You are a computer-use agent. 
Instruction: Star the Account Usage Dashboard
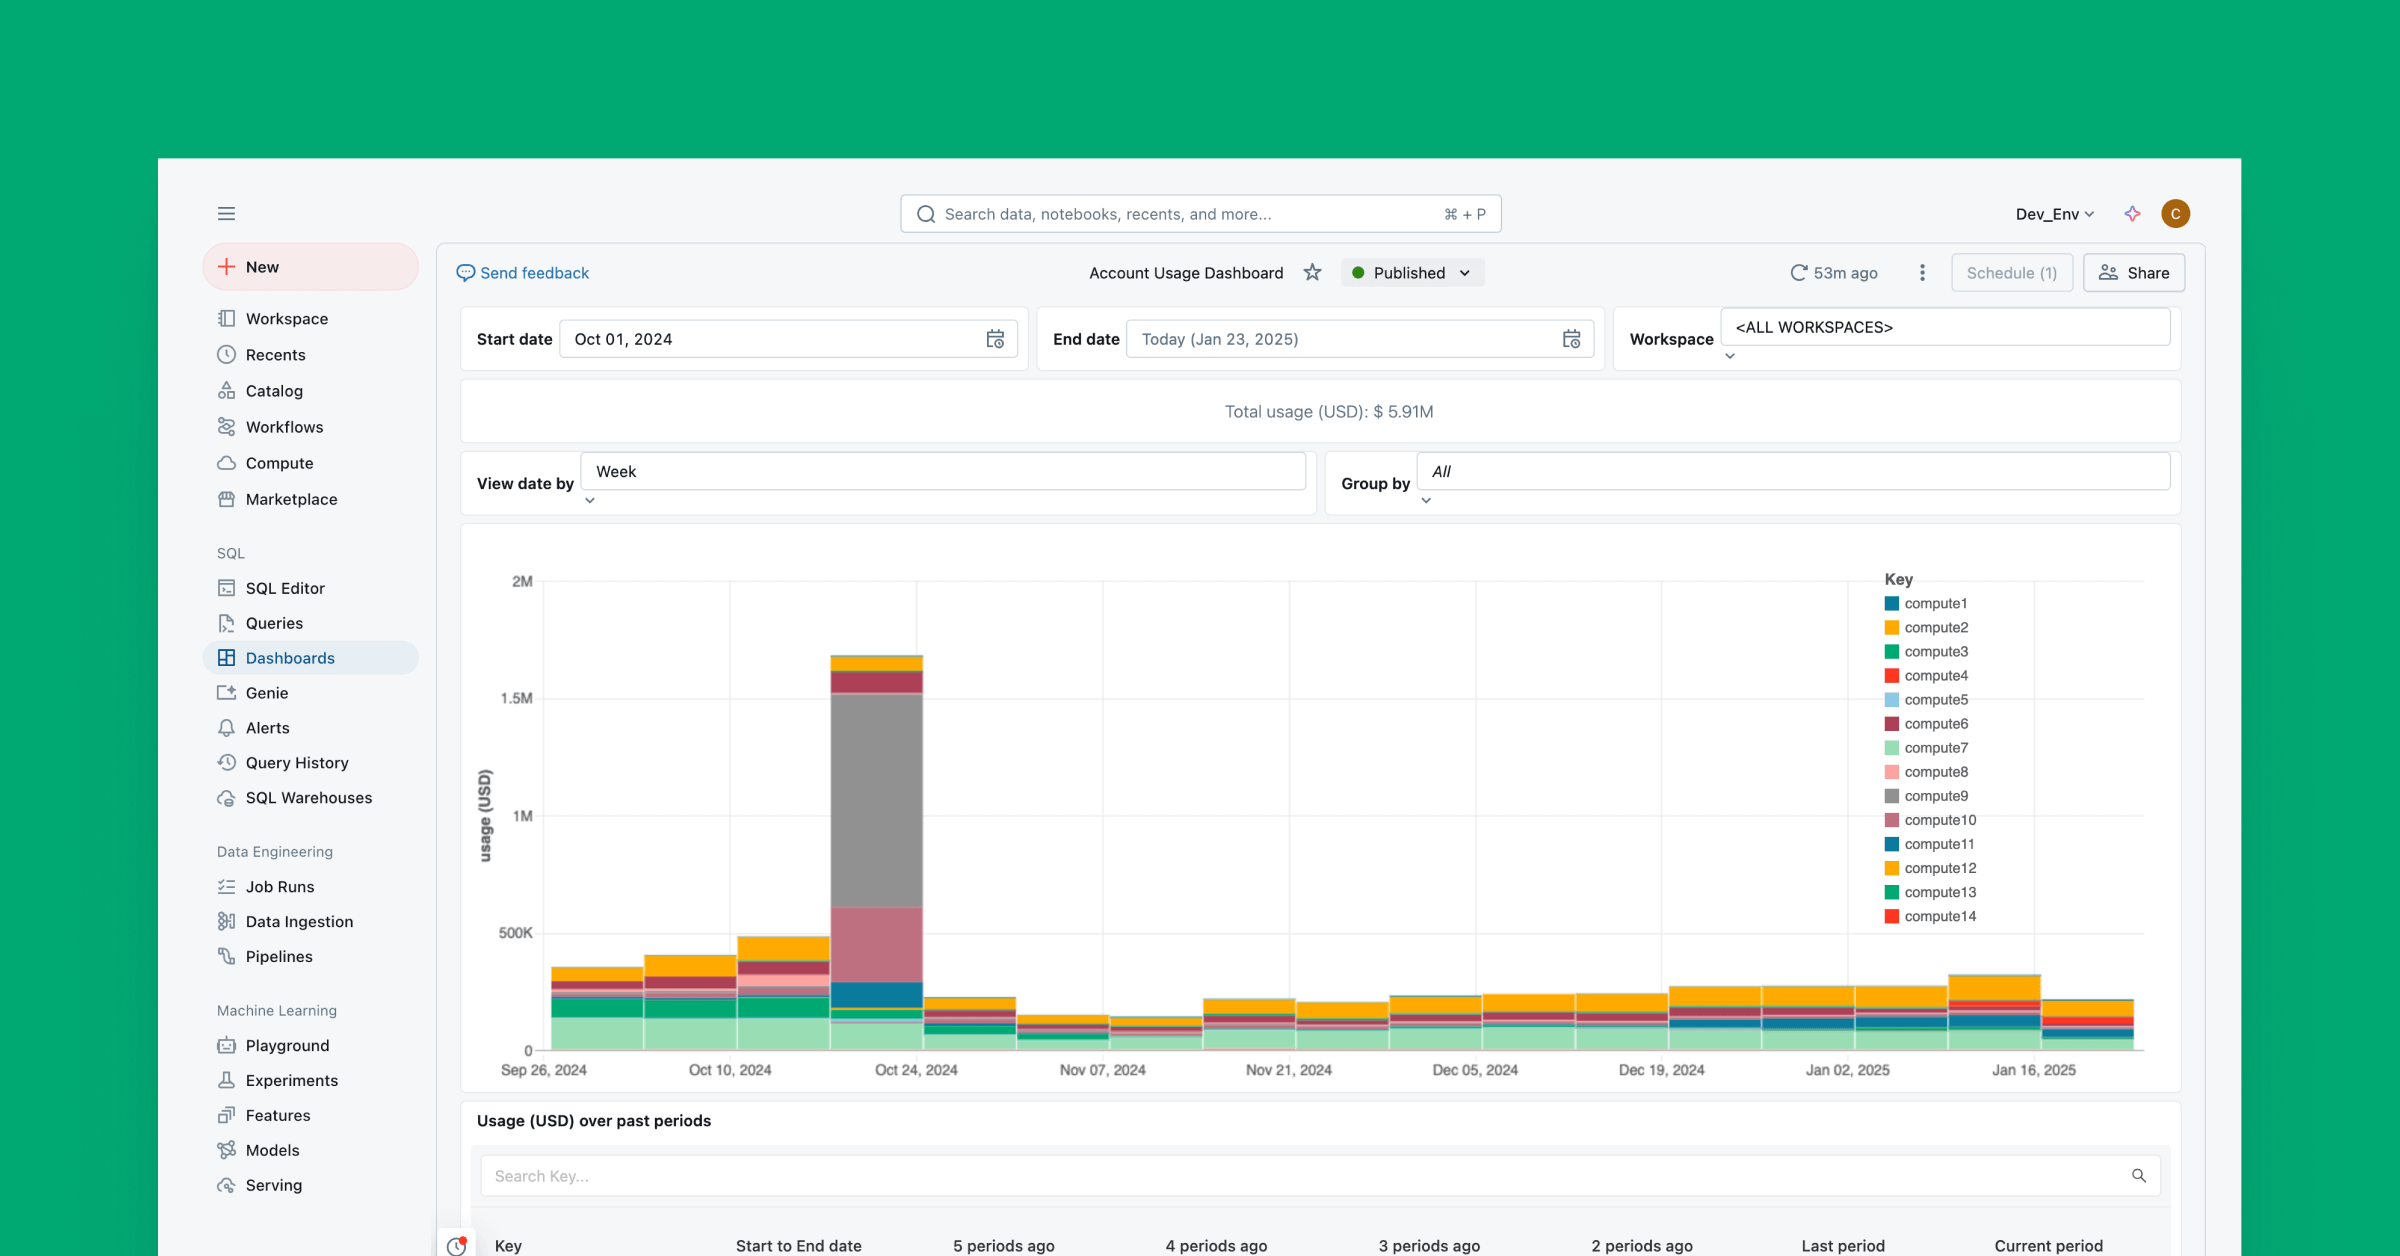[1312, 273]
